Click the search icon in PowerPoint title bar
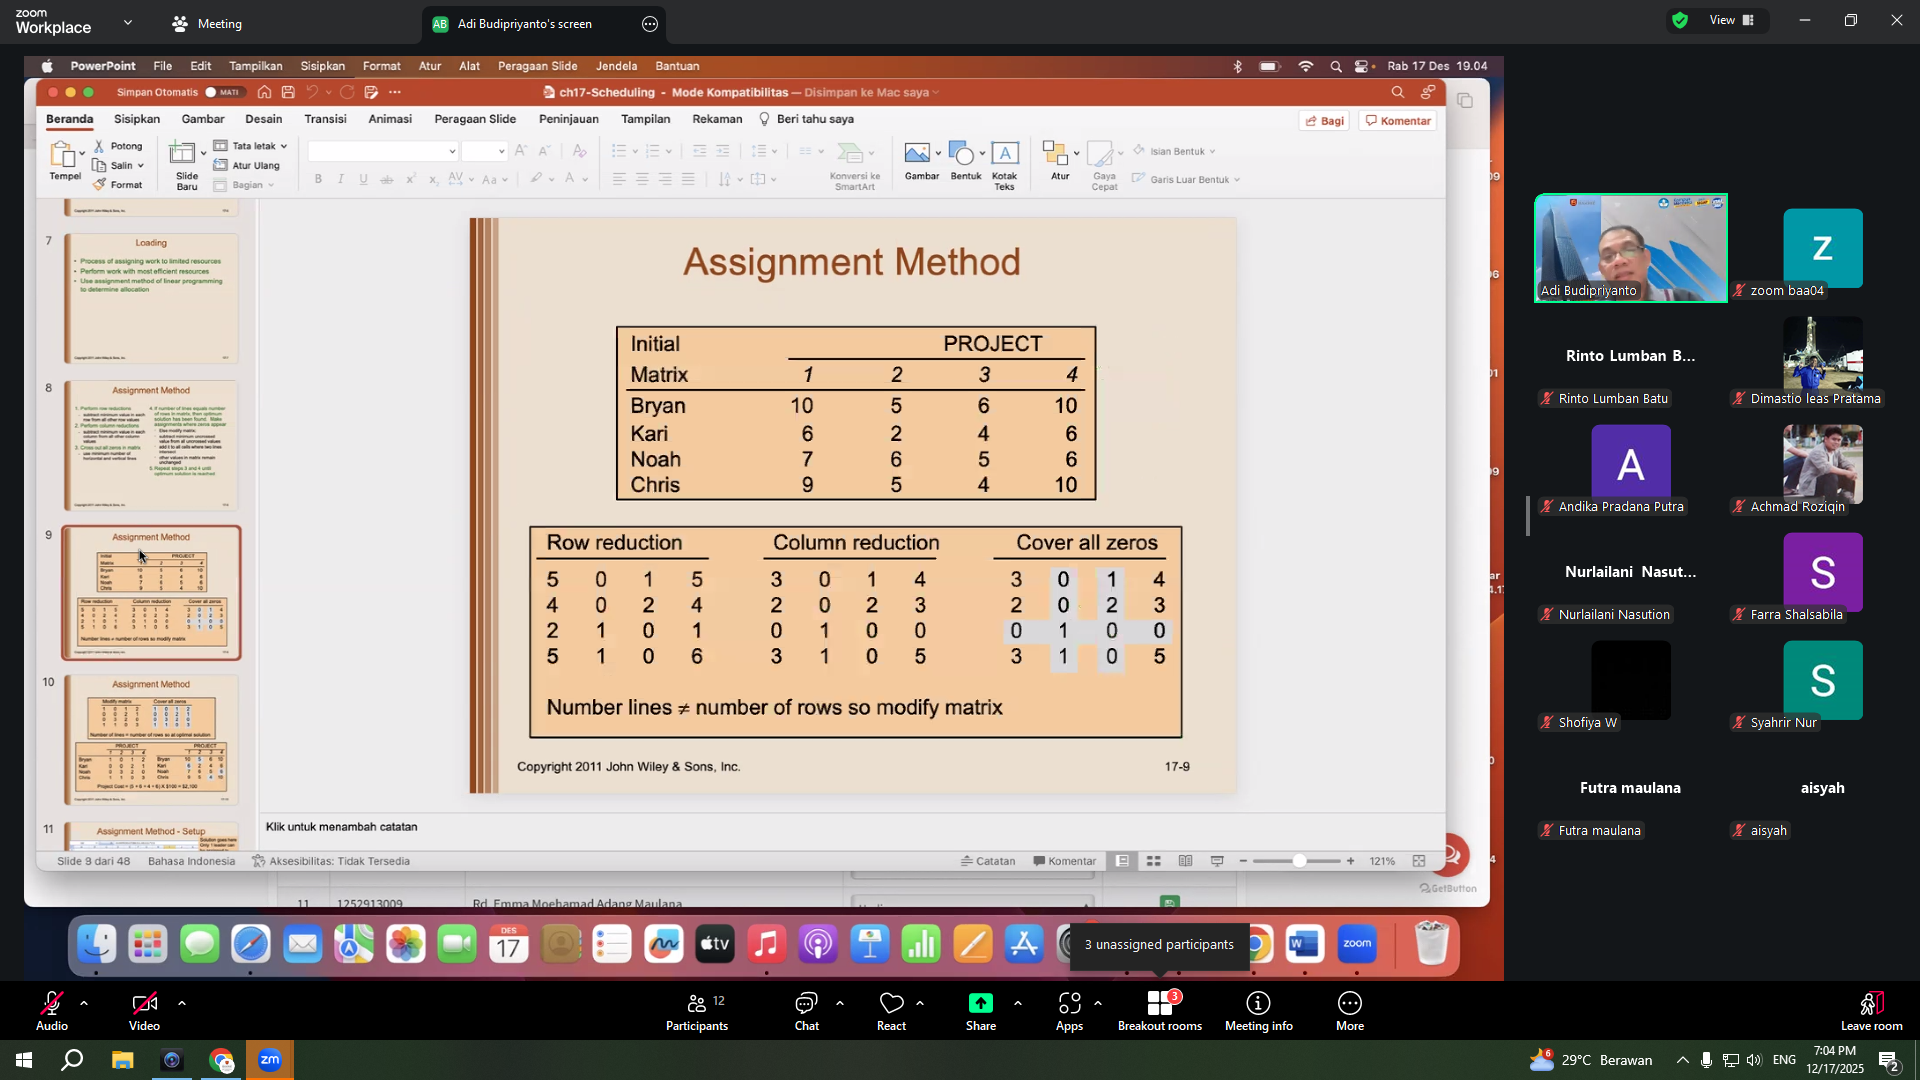The height and width of the screenshot is (1080, 1920). (1397, 92)
